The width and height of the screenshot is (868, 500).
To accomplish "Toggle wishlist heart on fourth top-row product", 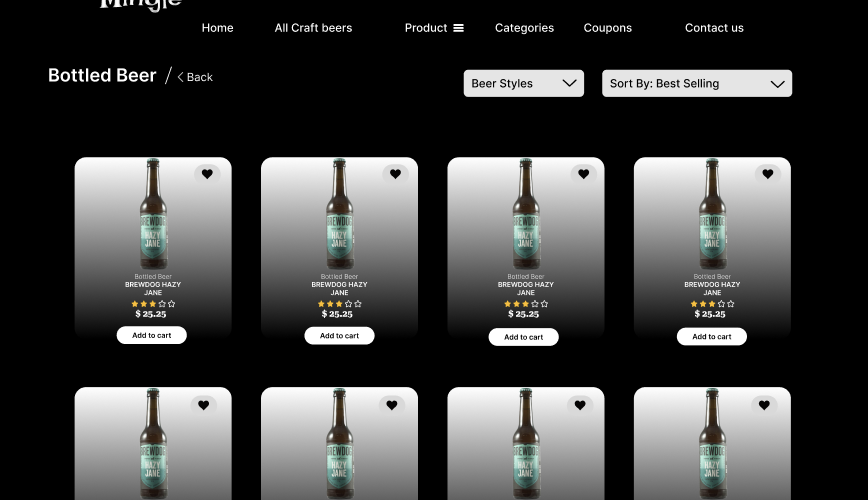I will pyautogui.click(x=768, y=174).
